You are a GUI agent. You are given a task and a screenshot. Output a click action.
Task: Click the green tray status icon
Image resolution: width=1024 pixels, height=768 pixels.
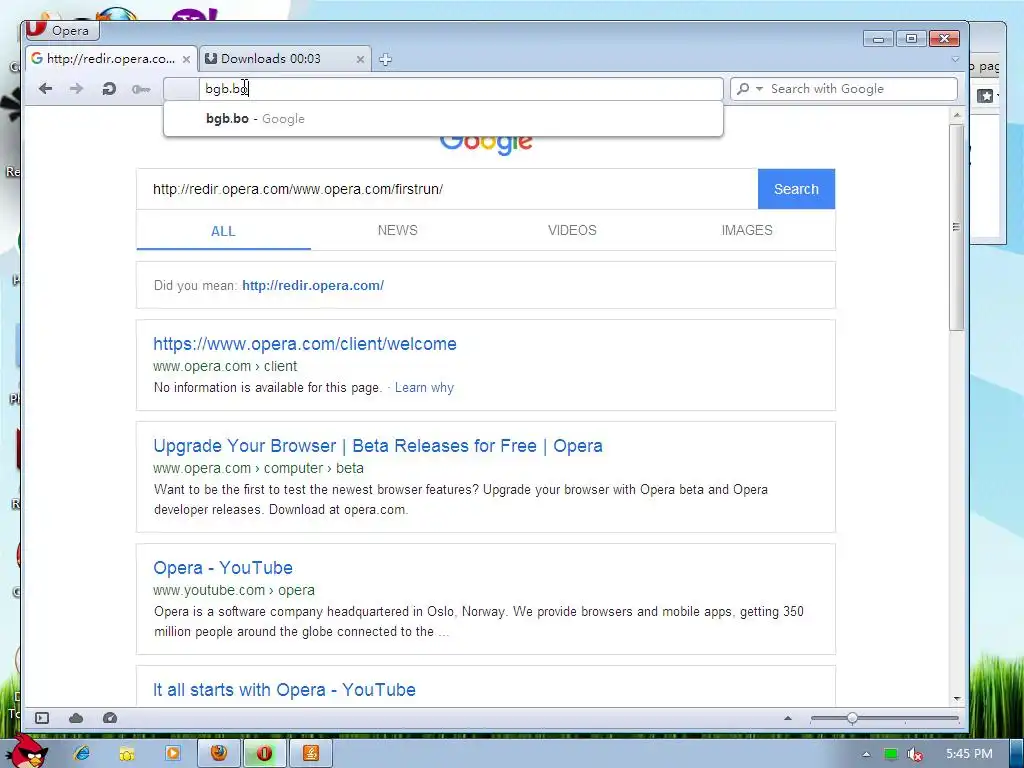pos(890,754)
